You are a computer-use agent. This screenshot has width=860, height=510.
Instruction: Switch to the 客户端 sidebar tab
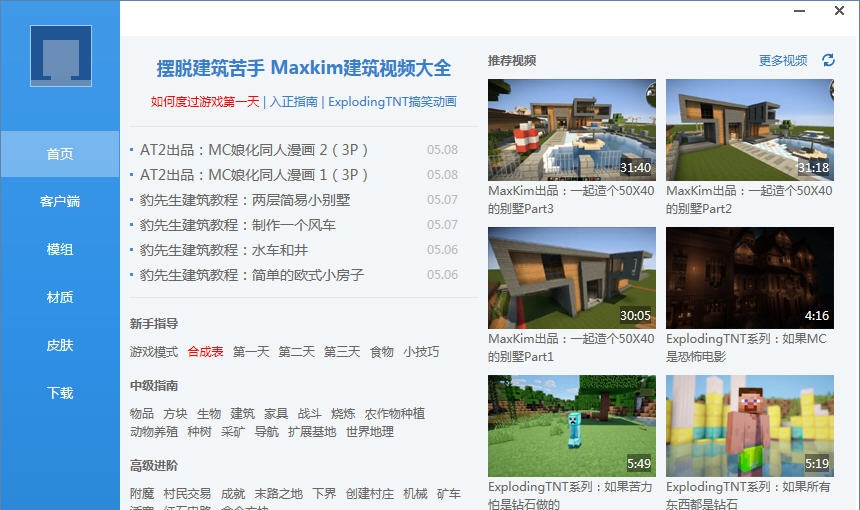[x=60, y=202]
